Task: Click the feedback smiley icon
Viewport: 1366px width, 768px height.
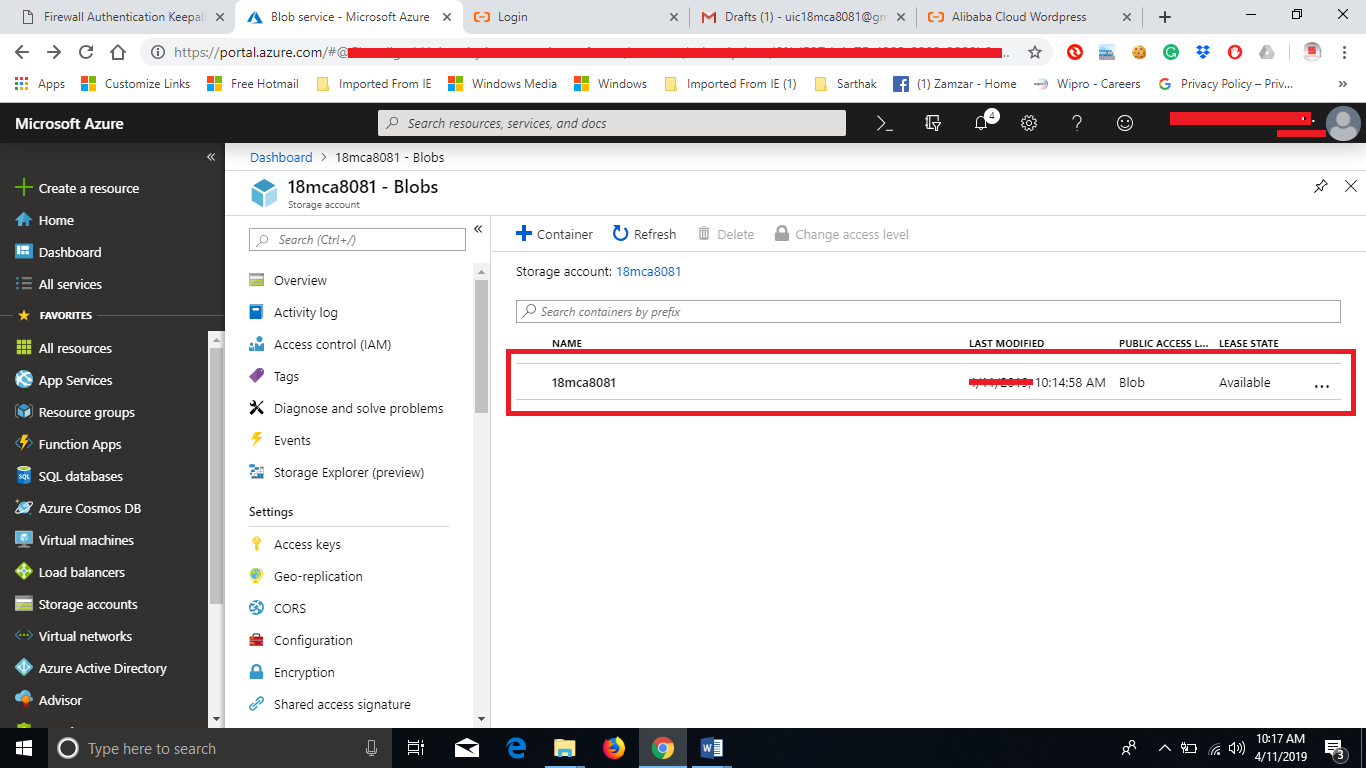Action: click(1125, 123)
